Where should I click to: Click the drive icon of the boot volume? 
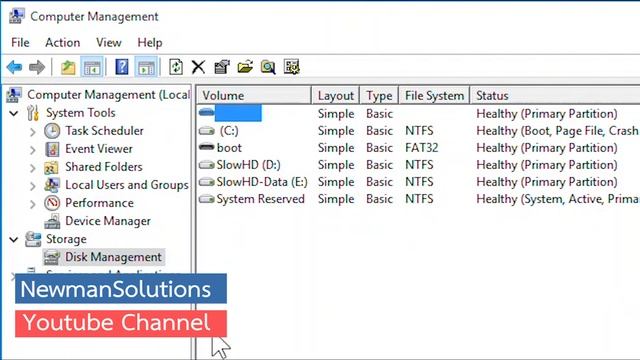207,147
